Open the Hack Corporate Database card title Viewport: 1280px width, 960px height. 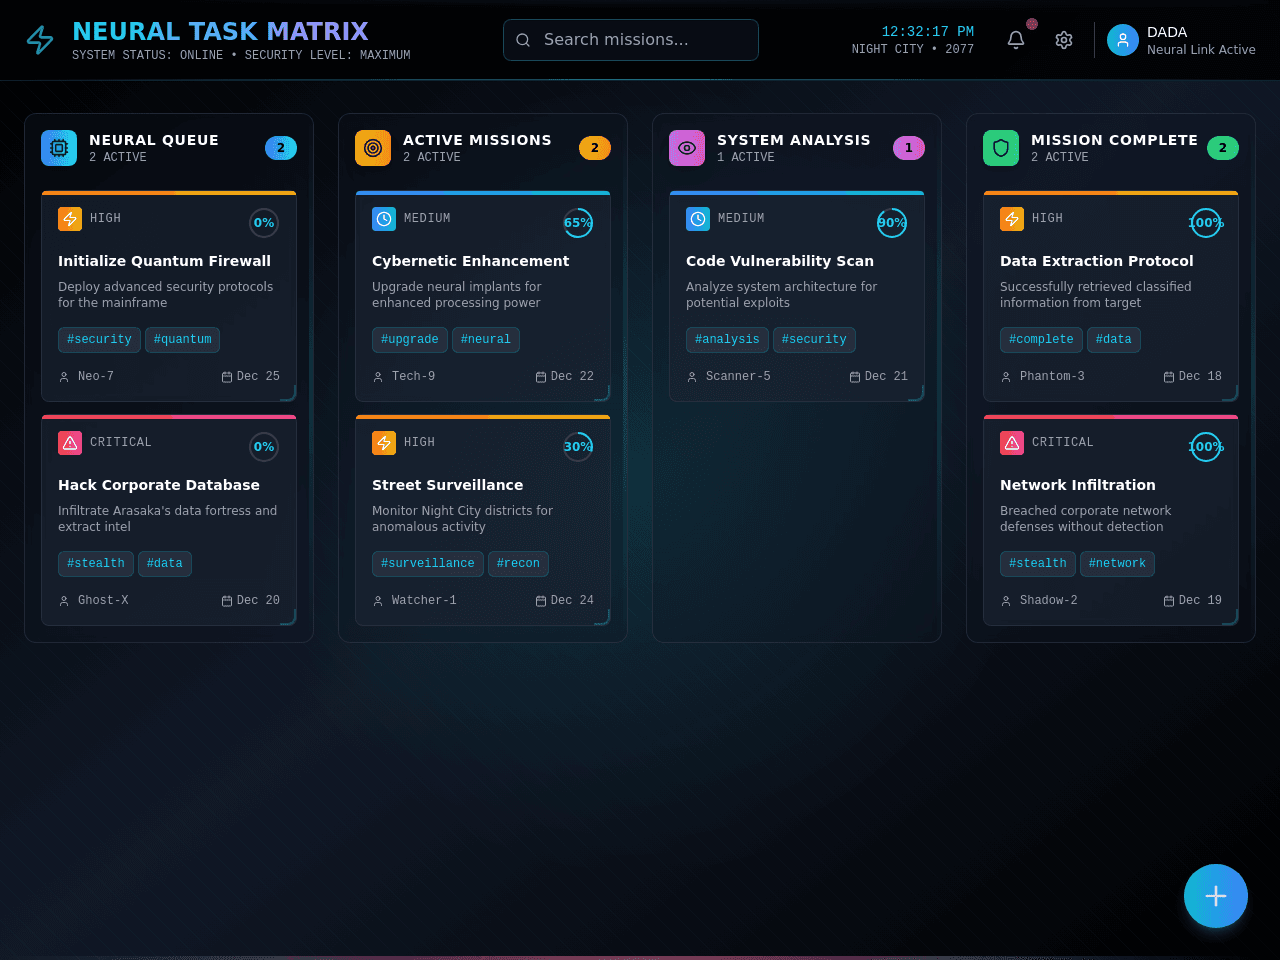159,485
